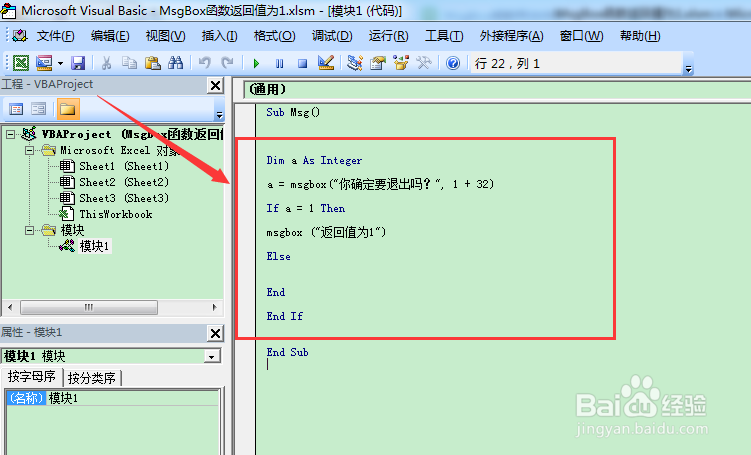Select Sheet1 (Sheet1) in project tree
Screen dimensions: 751x455
tap(124, 166)
